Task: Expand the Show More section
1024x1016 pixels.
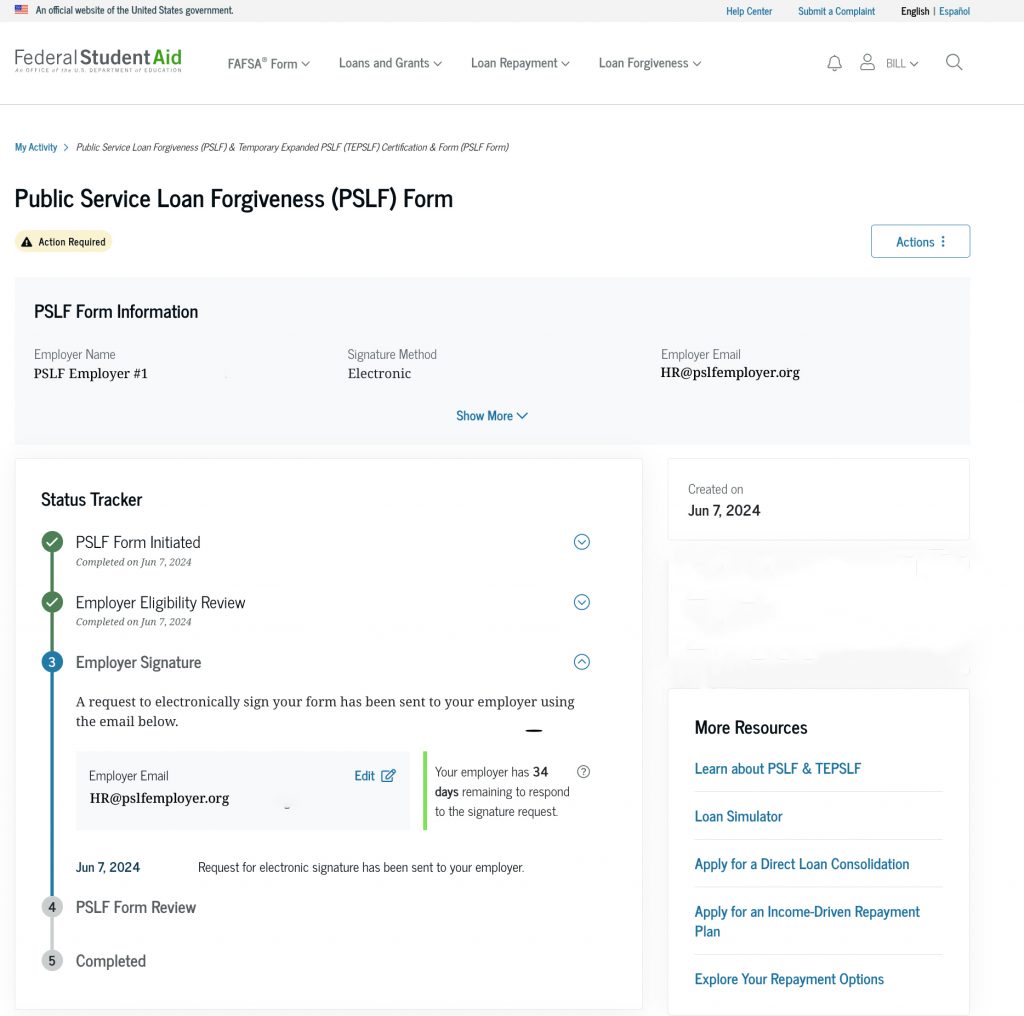Action: [x=491, y=415]
